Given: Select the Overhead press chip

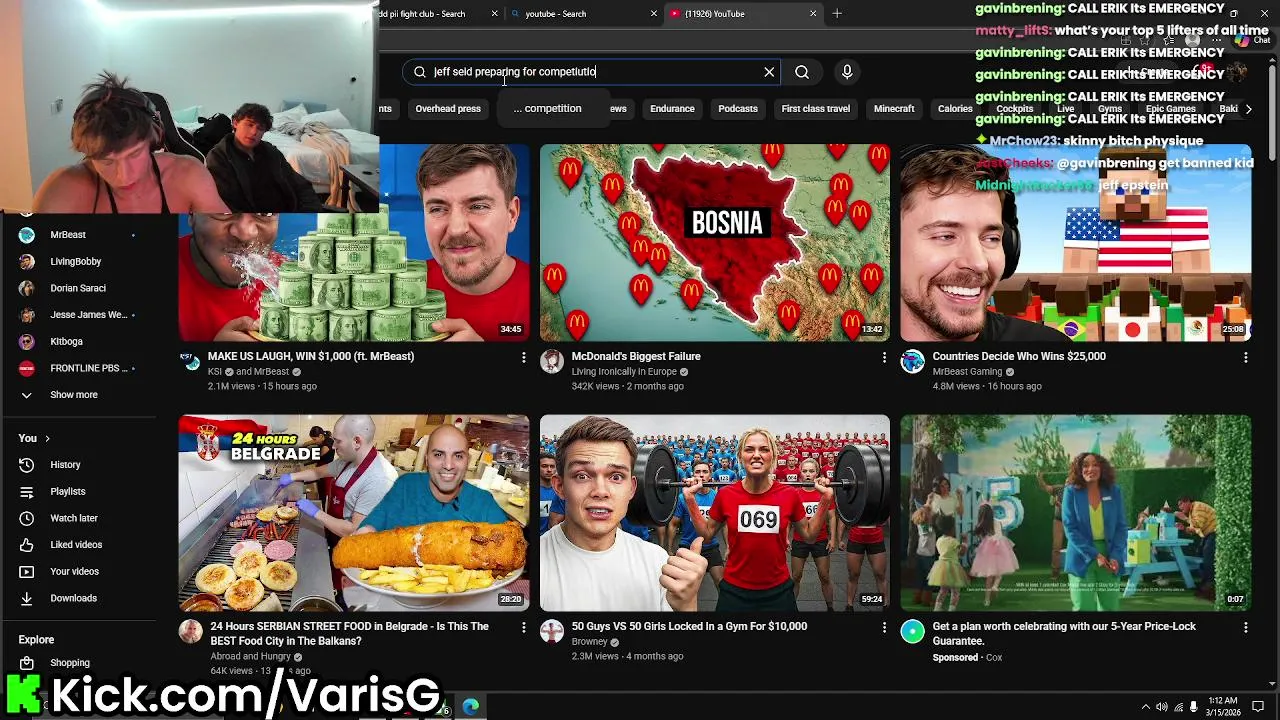Looking at the screenshot, I should tap(448, 109).
